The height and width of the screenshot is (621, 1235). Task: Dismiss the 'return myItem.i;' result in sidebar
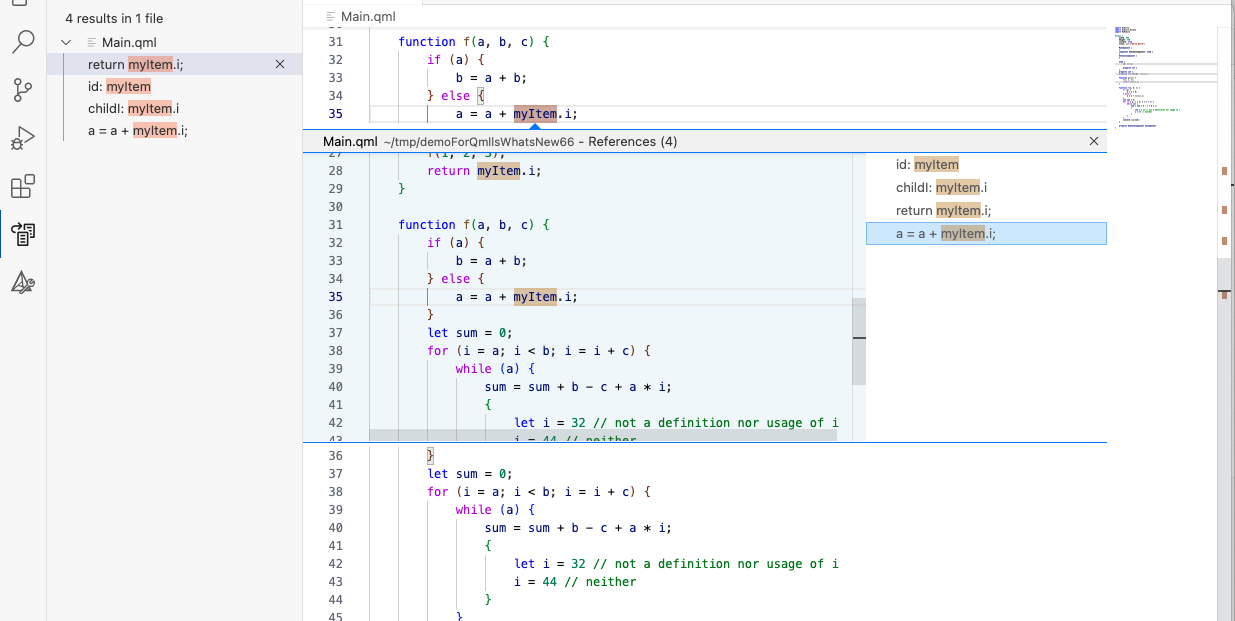click(280, 64)
